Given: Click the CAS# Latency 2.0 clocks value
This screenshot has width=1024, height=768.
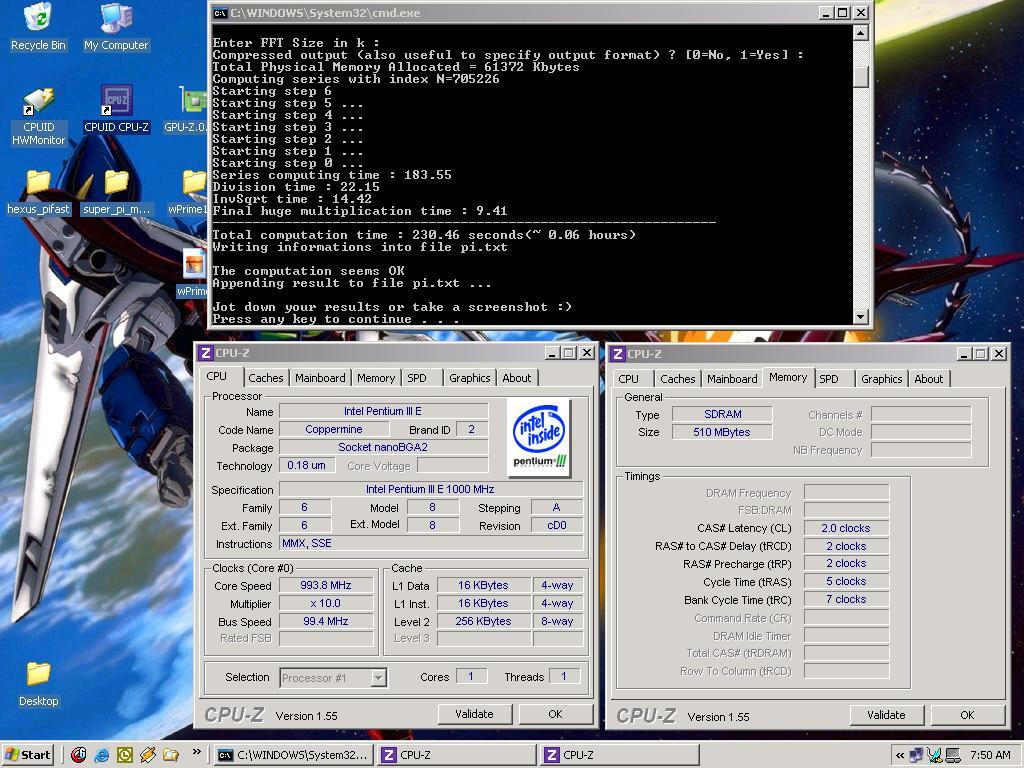Looking at the screenshot, I should point(846,528).
